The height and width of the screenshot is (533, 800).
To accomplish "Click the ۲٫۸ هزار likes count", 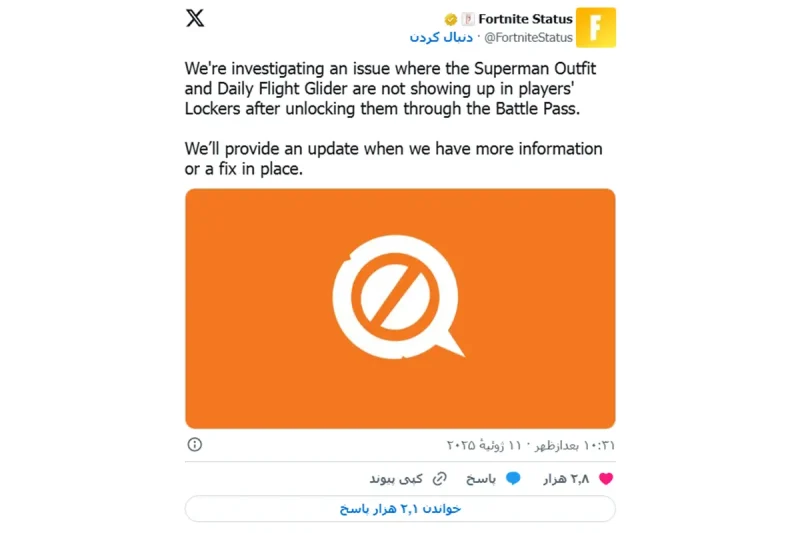I will click(566, 478).
